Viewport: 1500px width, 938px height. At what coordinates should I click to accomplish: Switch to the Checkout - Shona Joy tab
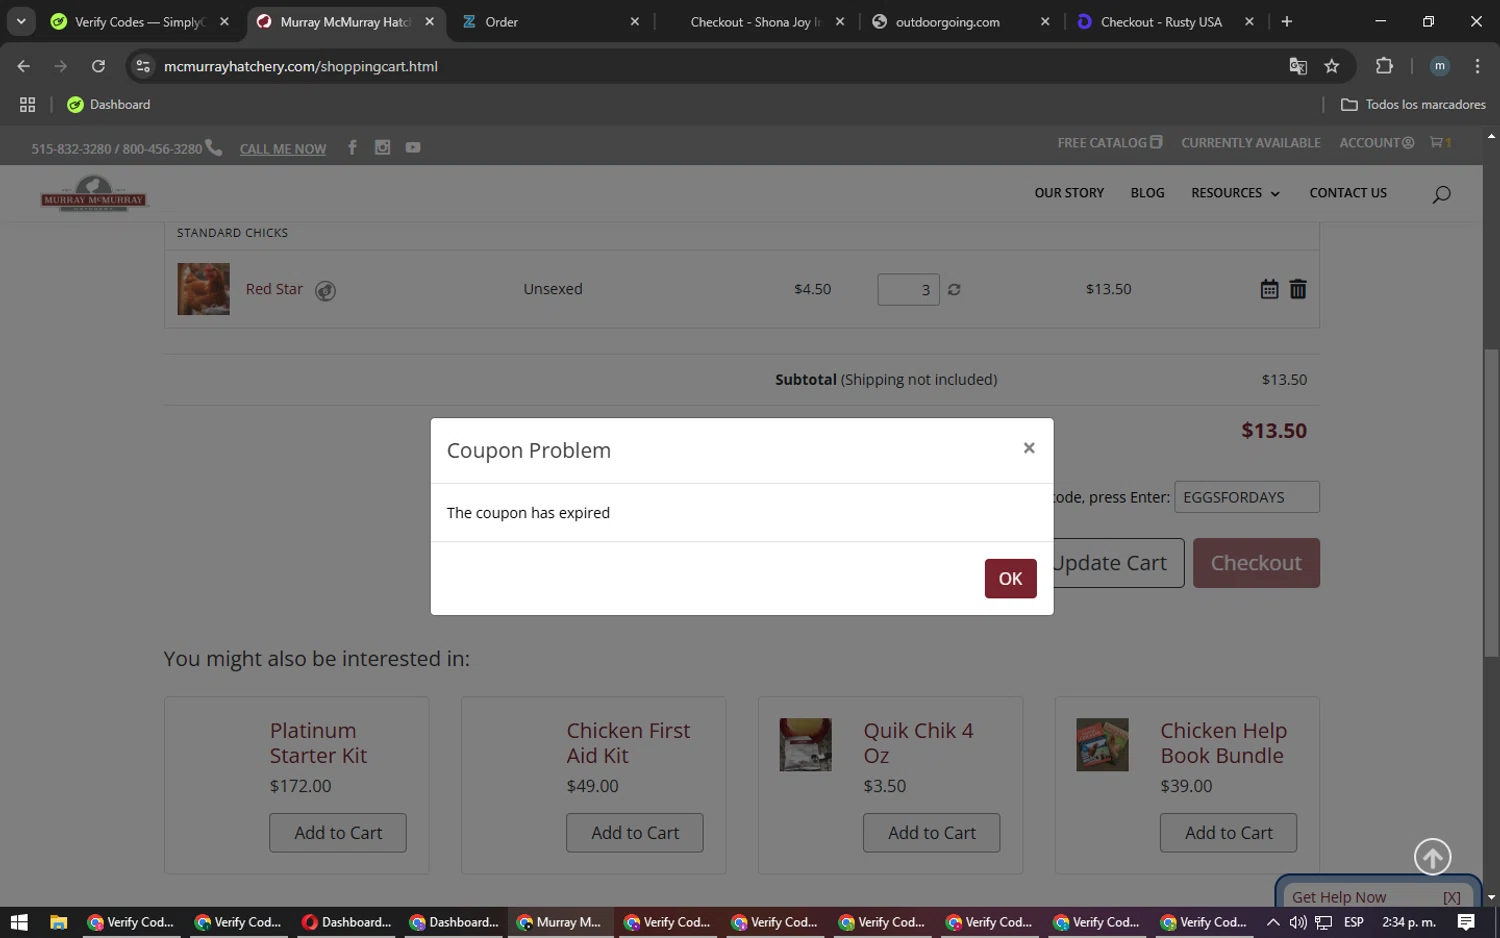(x=756, y=21)
